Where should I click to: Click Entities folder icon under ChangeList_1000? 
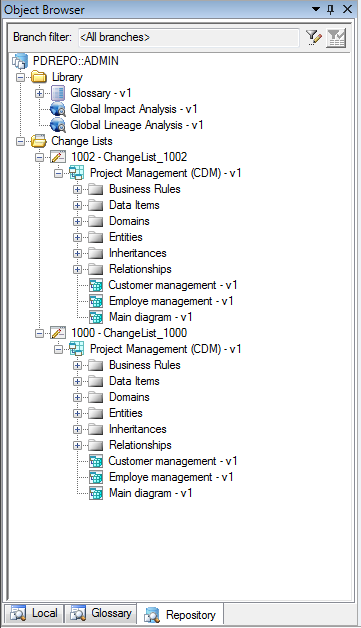click(96, 413)
